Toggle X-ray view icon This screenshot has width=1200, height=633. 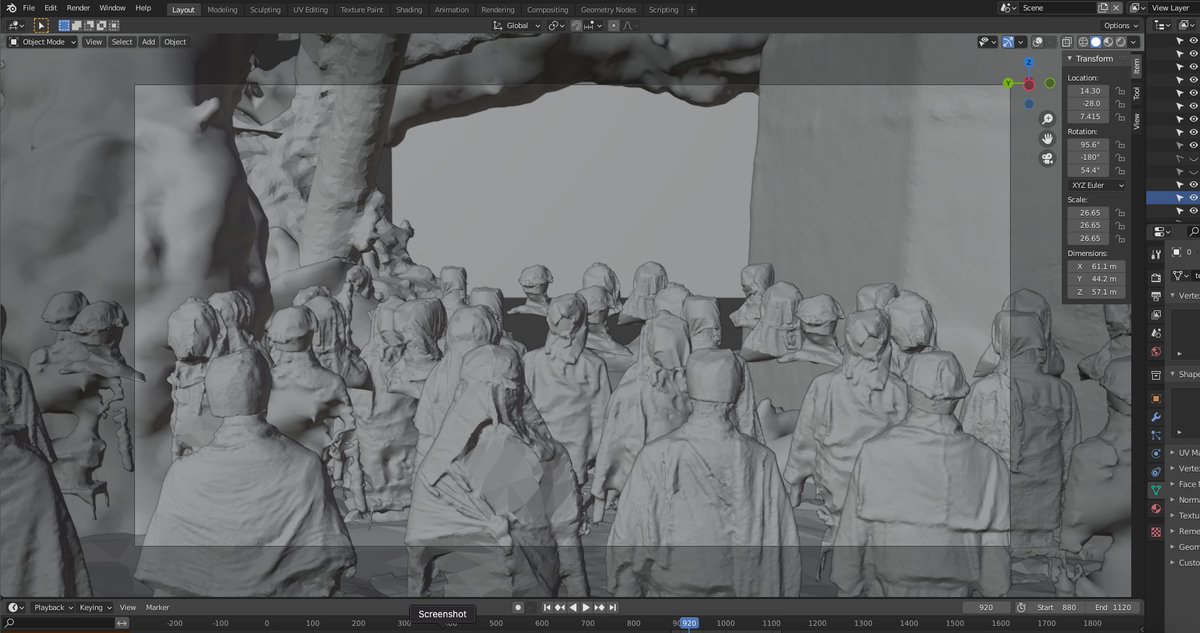click(x=1066, y=42)
